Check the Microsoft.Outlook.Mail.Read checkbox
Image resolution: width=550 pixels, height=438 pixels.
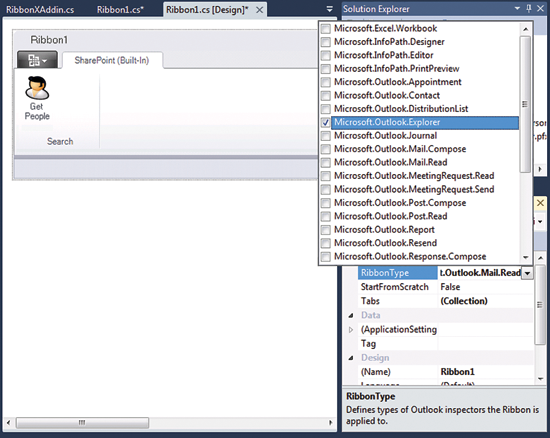(x=326, y=162)
